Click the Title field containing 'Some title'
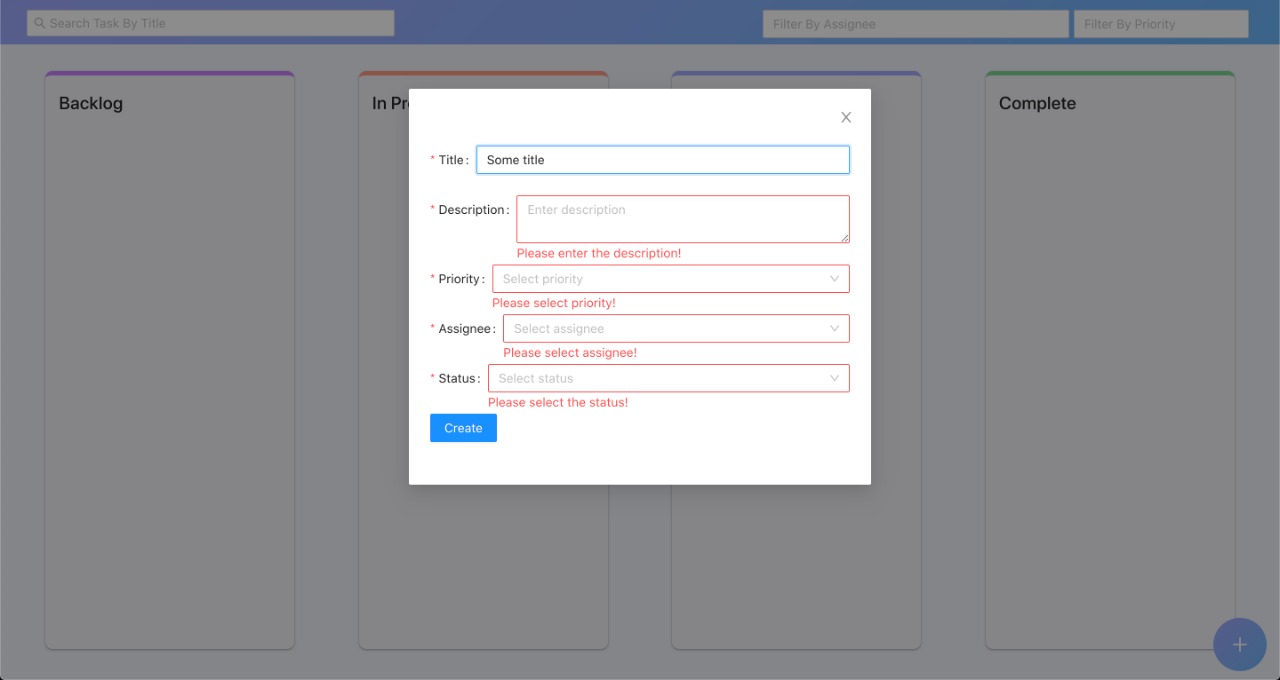The height and width of the screenshot is (680, 1280). point(662,159)
